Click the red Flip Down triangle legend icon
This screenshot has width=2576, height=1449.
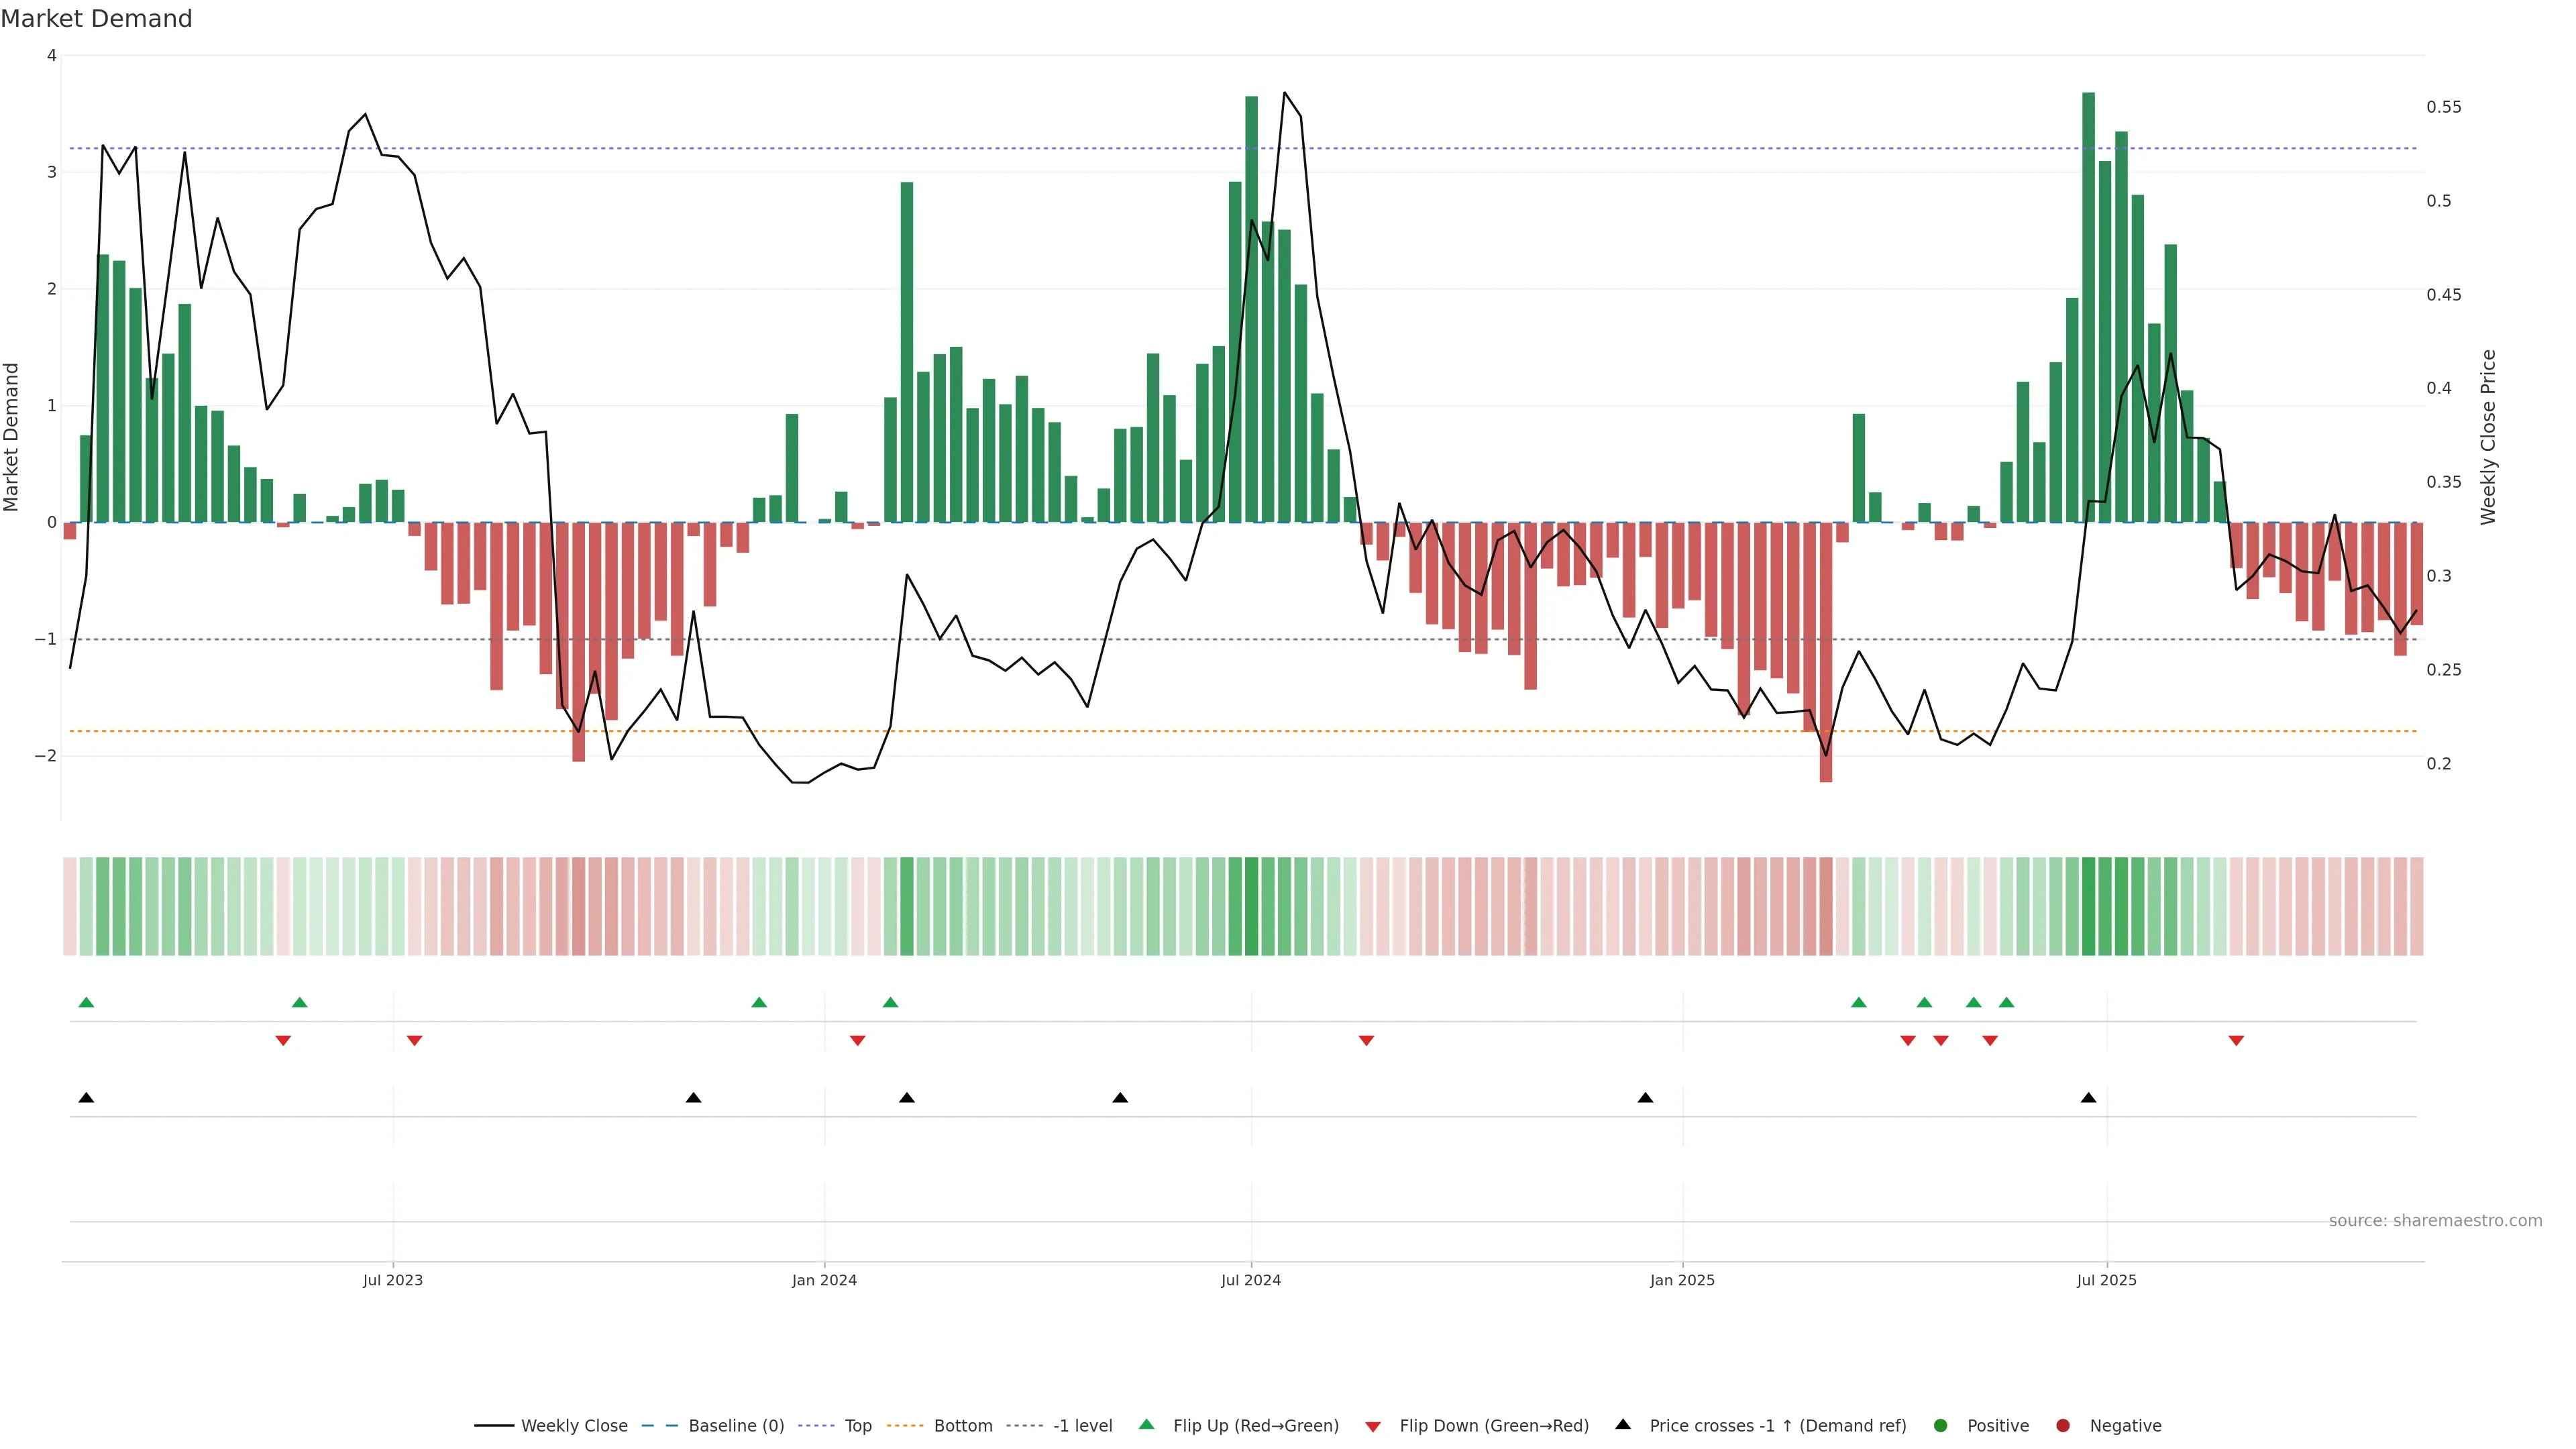[x=1373, y=1427]
